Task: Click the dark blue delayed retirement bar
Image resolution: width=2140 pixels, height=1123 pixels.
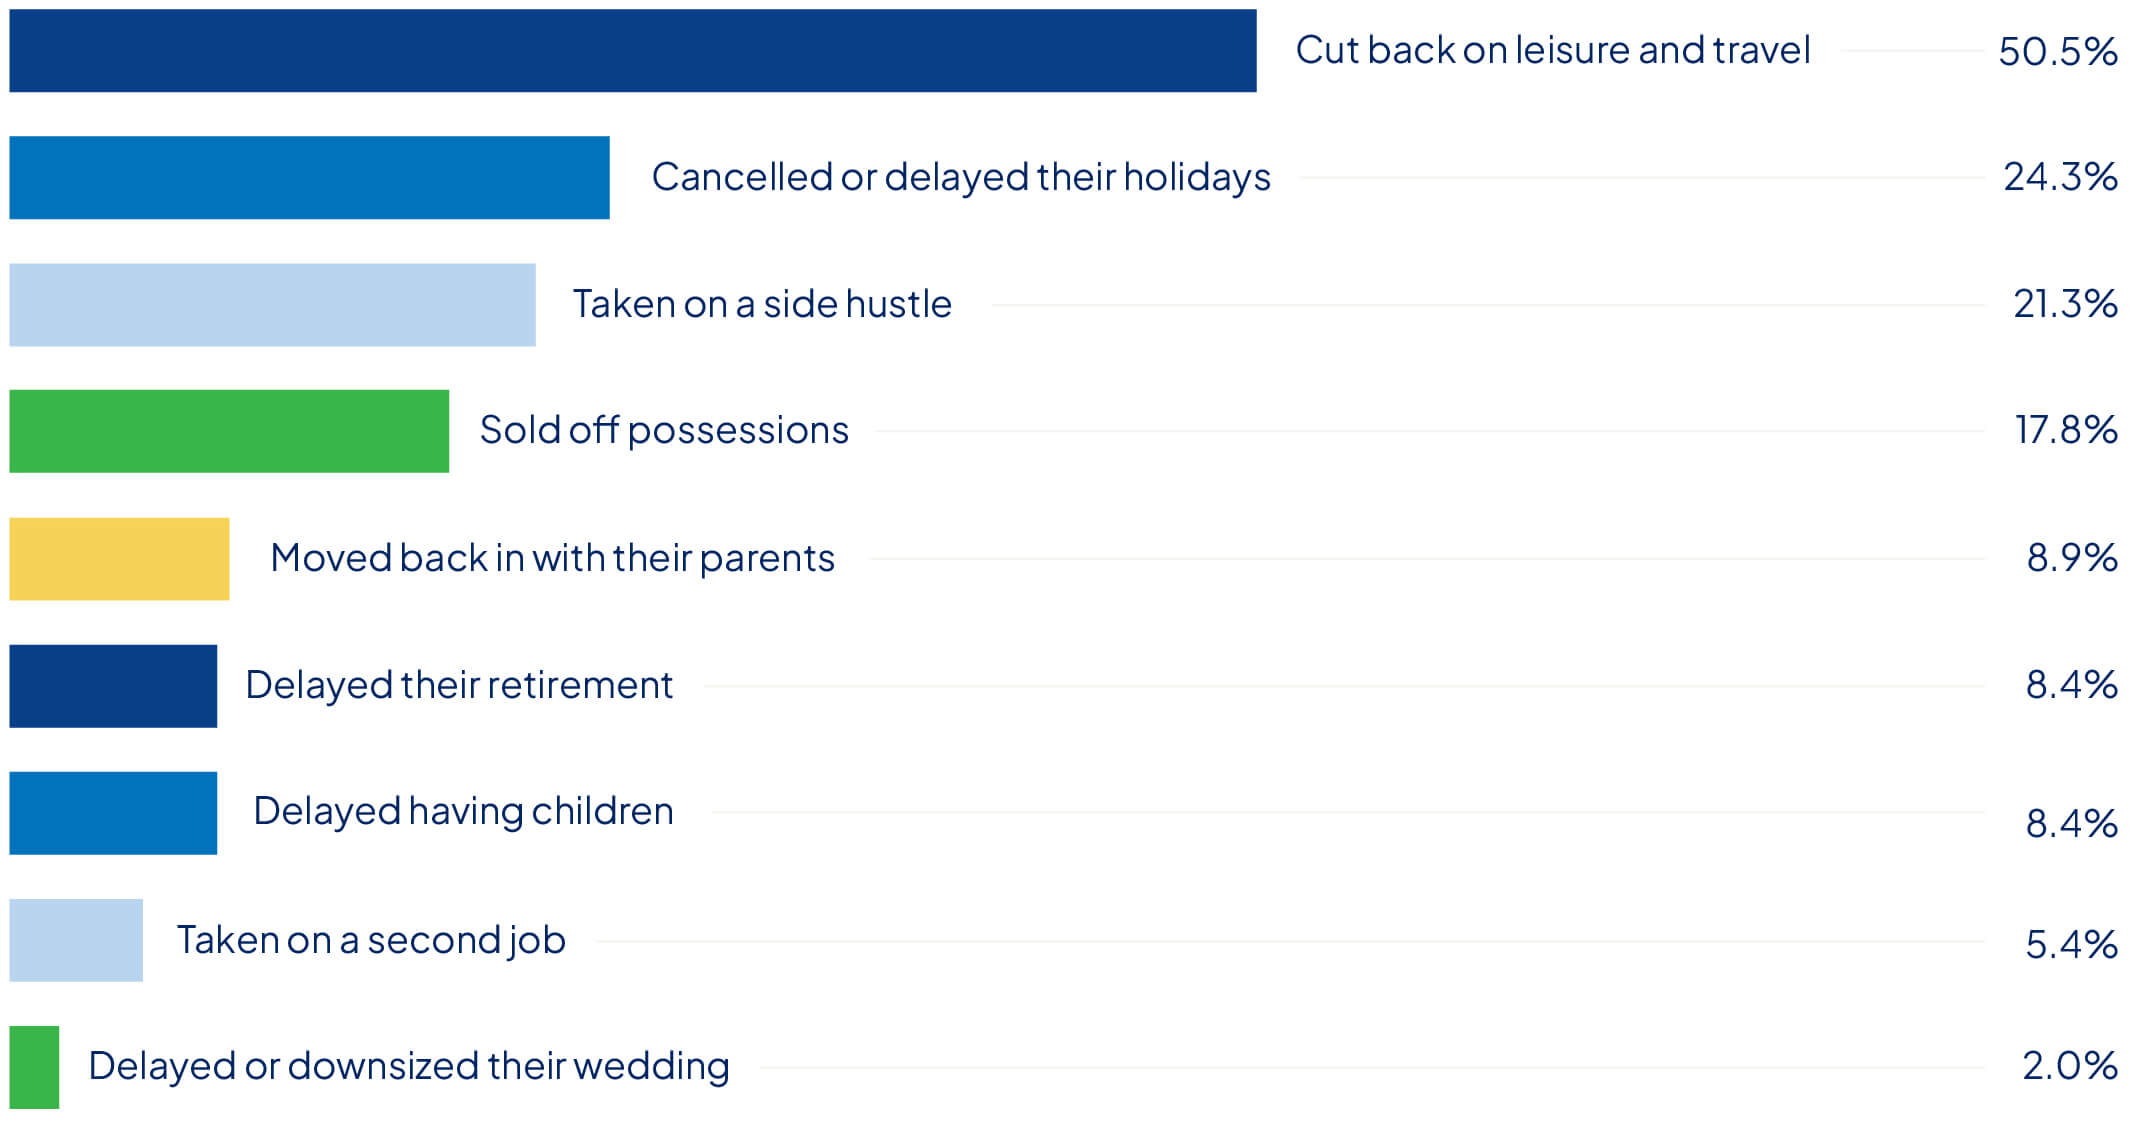Action: [113, 686]
